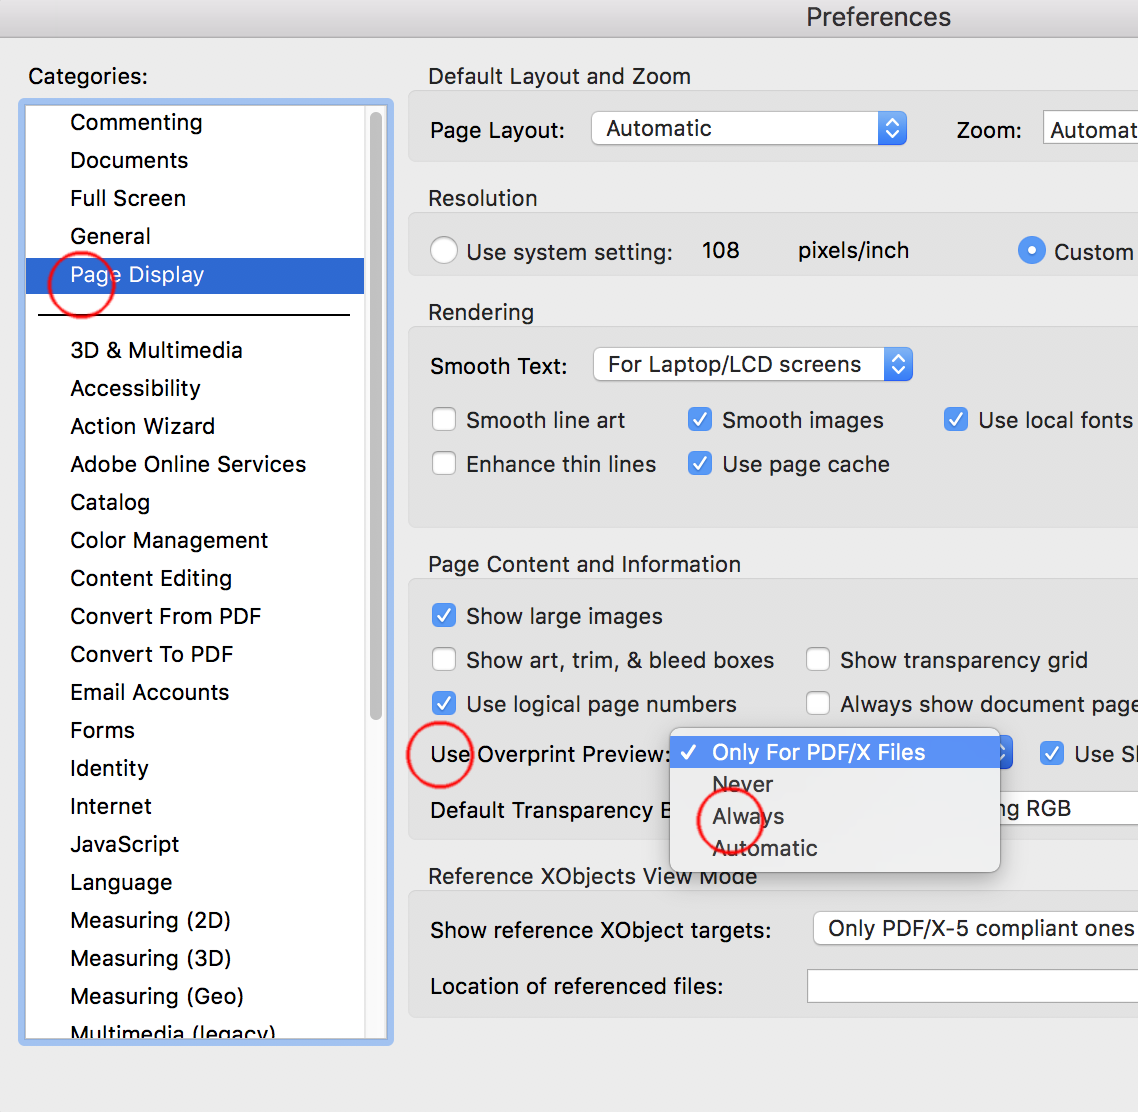
Task: Toggle the Use page cache checkbox
Action: pos(700,463)
